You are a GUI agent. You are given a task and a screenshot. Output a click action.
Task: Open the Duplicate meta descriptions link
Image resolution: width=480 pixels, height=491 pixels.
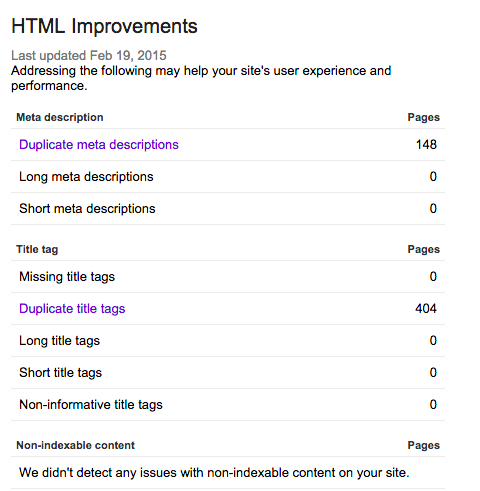pos(99,145)
